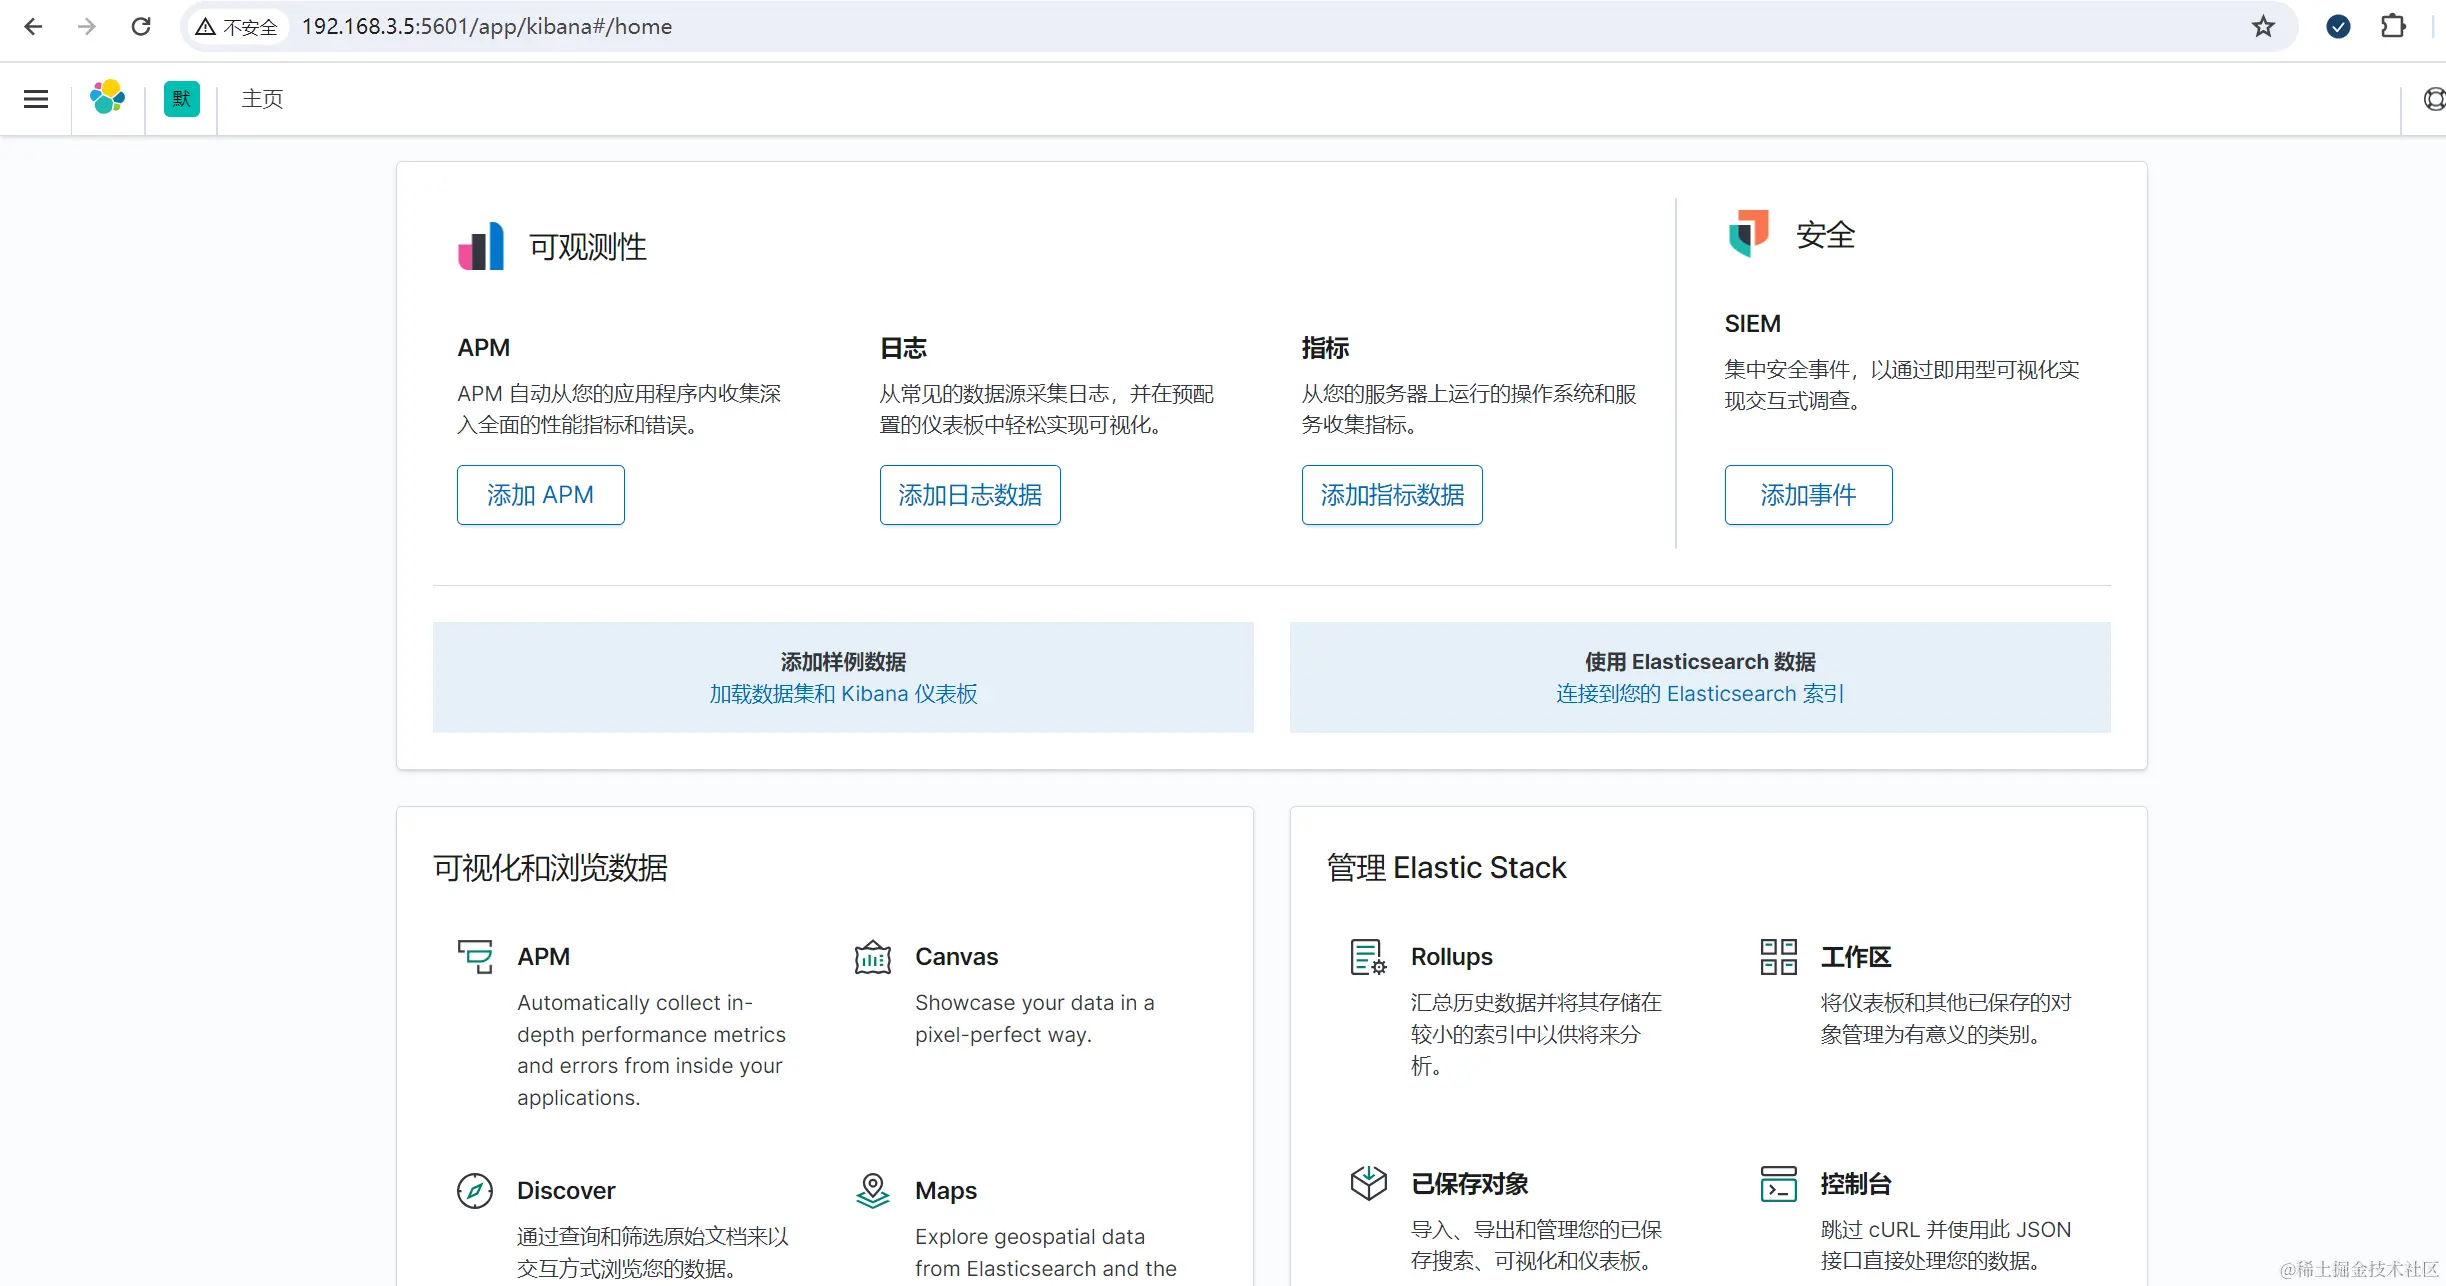
Task: Click the Maps pin icon
Action: (872, 1190)
